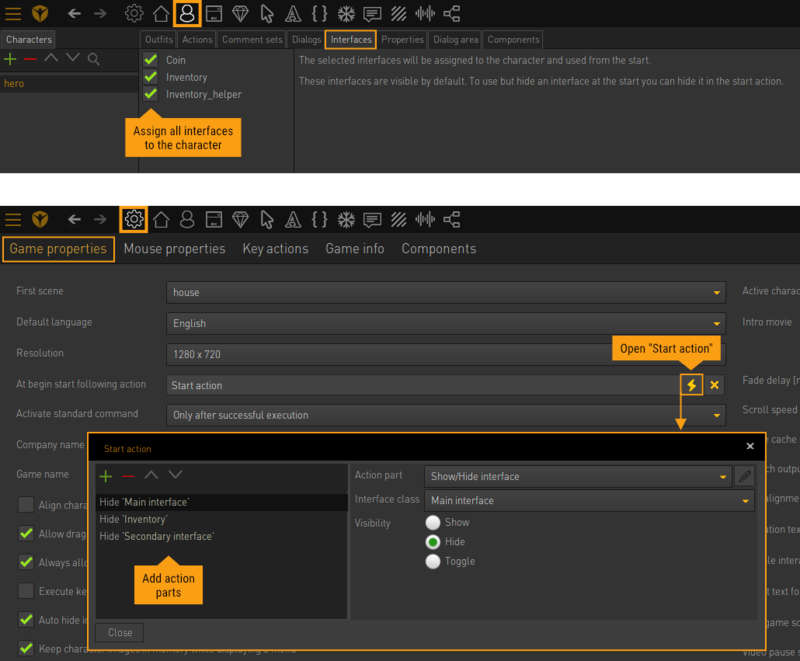Click the pencil icon next to Action part

pyautogui.click(x=745, y=477)
